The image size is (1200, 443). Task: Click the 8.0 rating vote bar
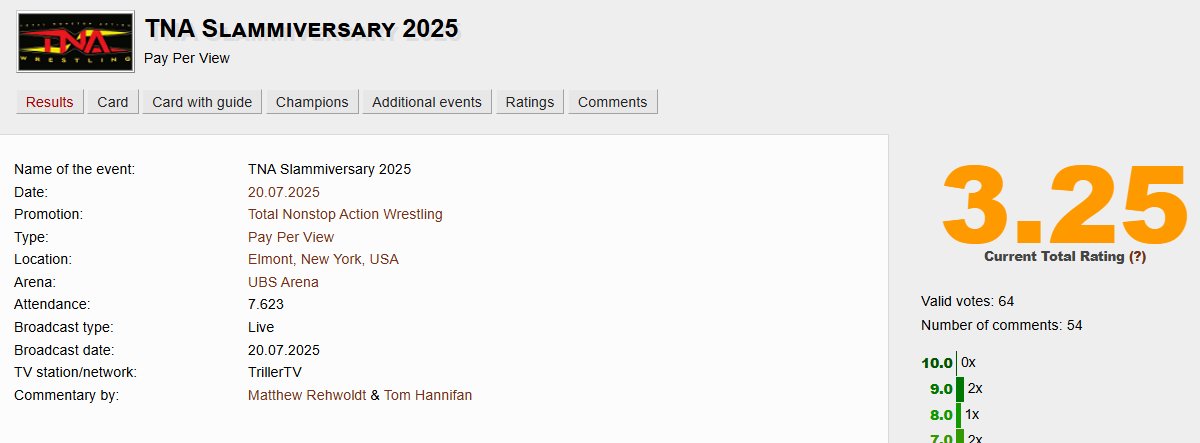(959, 413)
